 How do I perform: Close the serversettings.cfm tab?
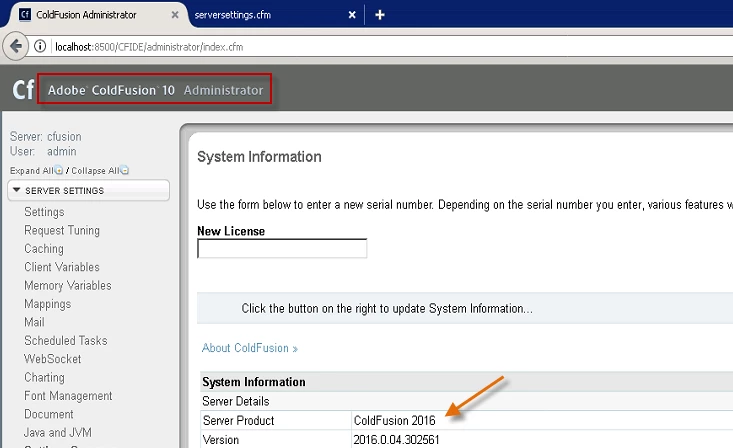[x=352, y=15]
